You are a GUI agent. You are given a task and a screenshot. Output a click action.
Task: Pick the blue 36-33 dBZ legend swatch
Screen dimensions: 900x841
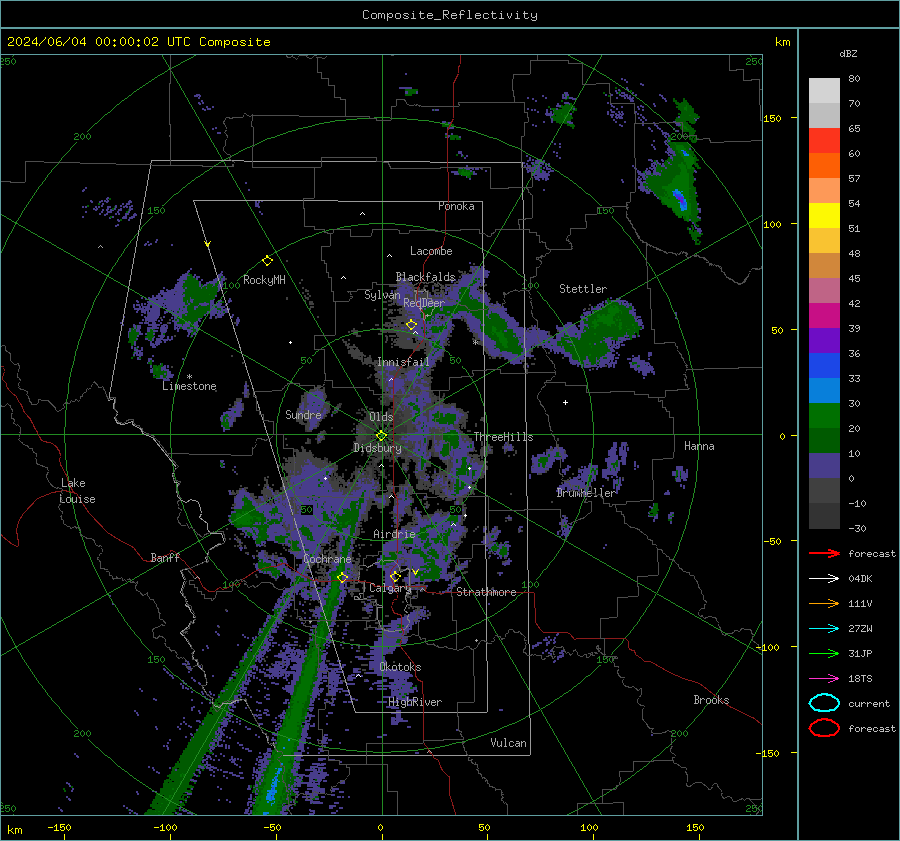pos(824,366)
